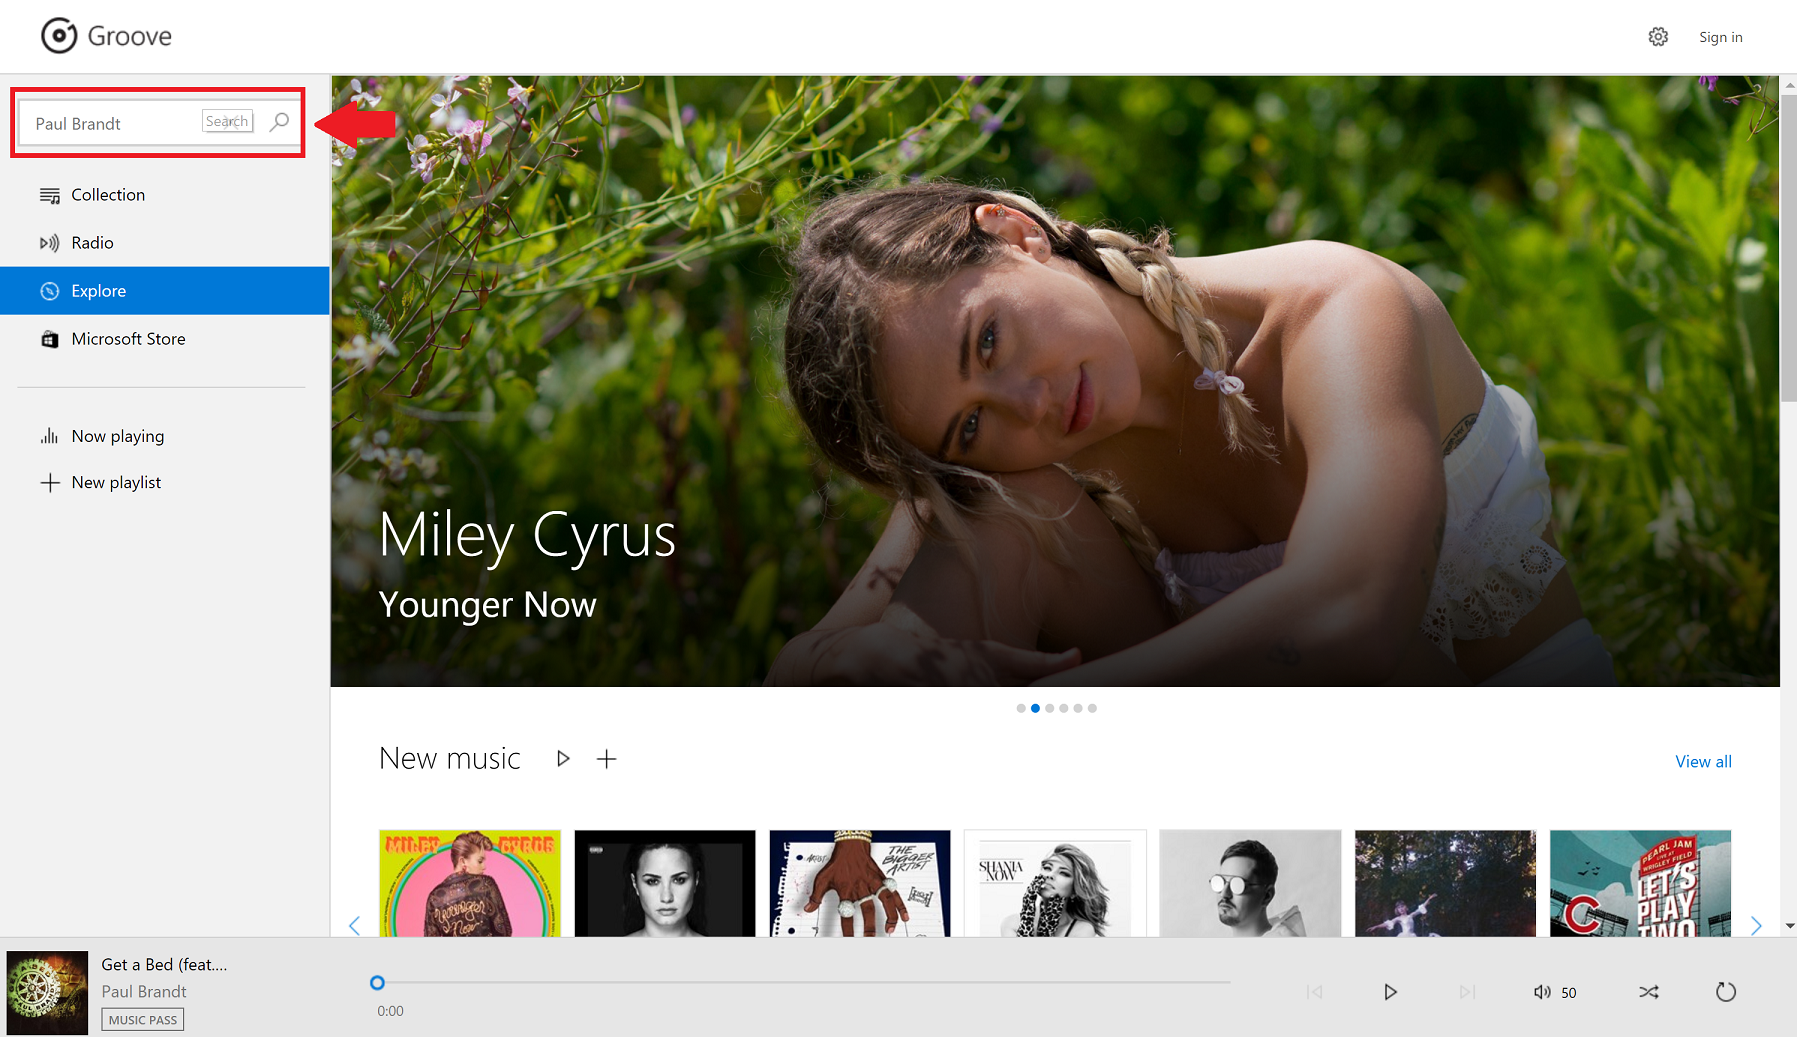1797x1037 pixels.
Task: Open the Miley Cyrus Younger Now banner
Action: pyautogui.click(x=1055, y=381)
